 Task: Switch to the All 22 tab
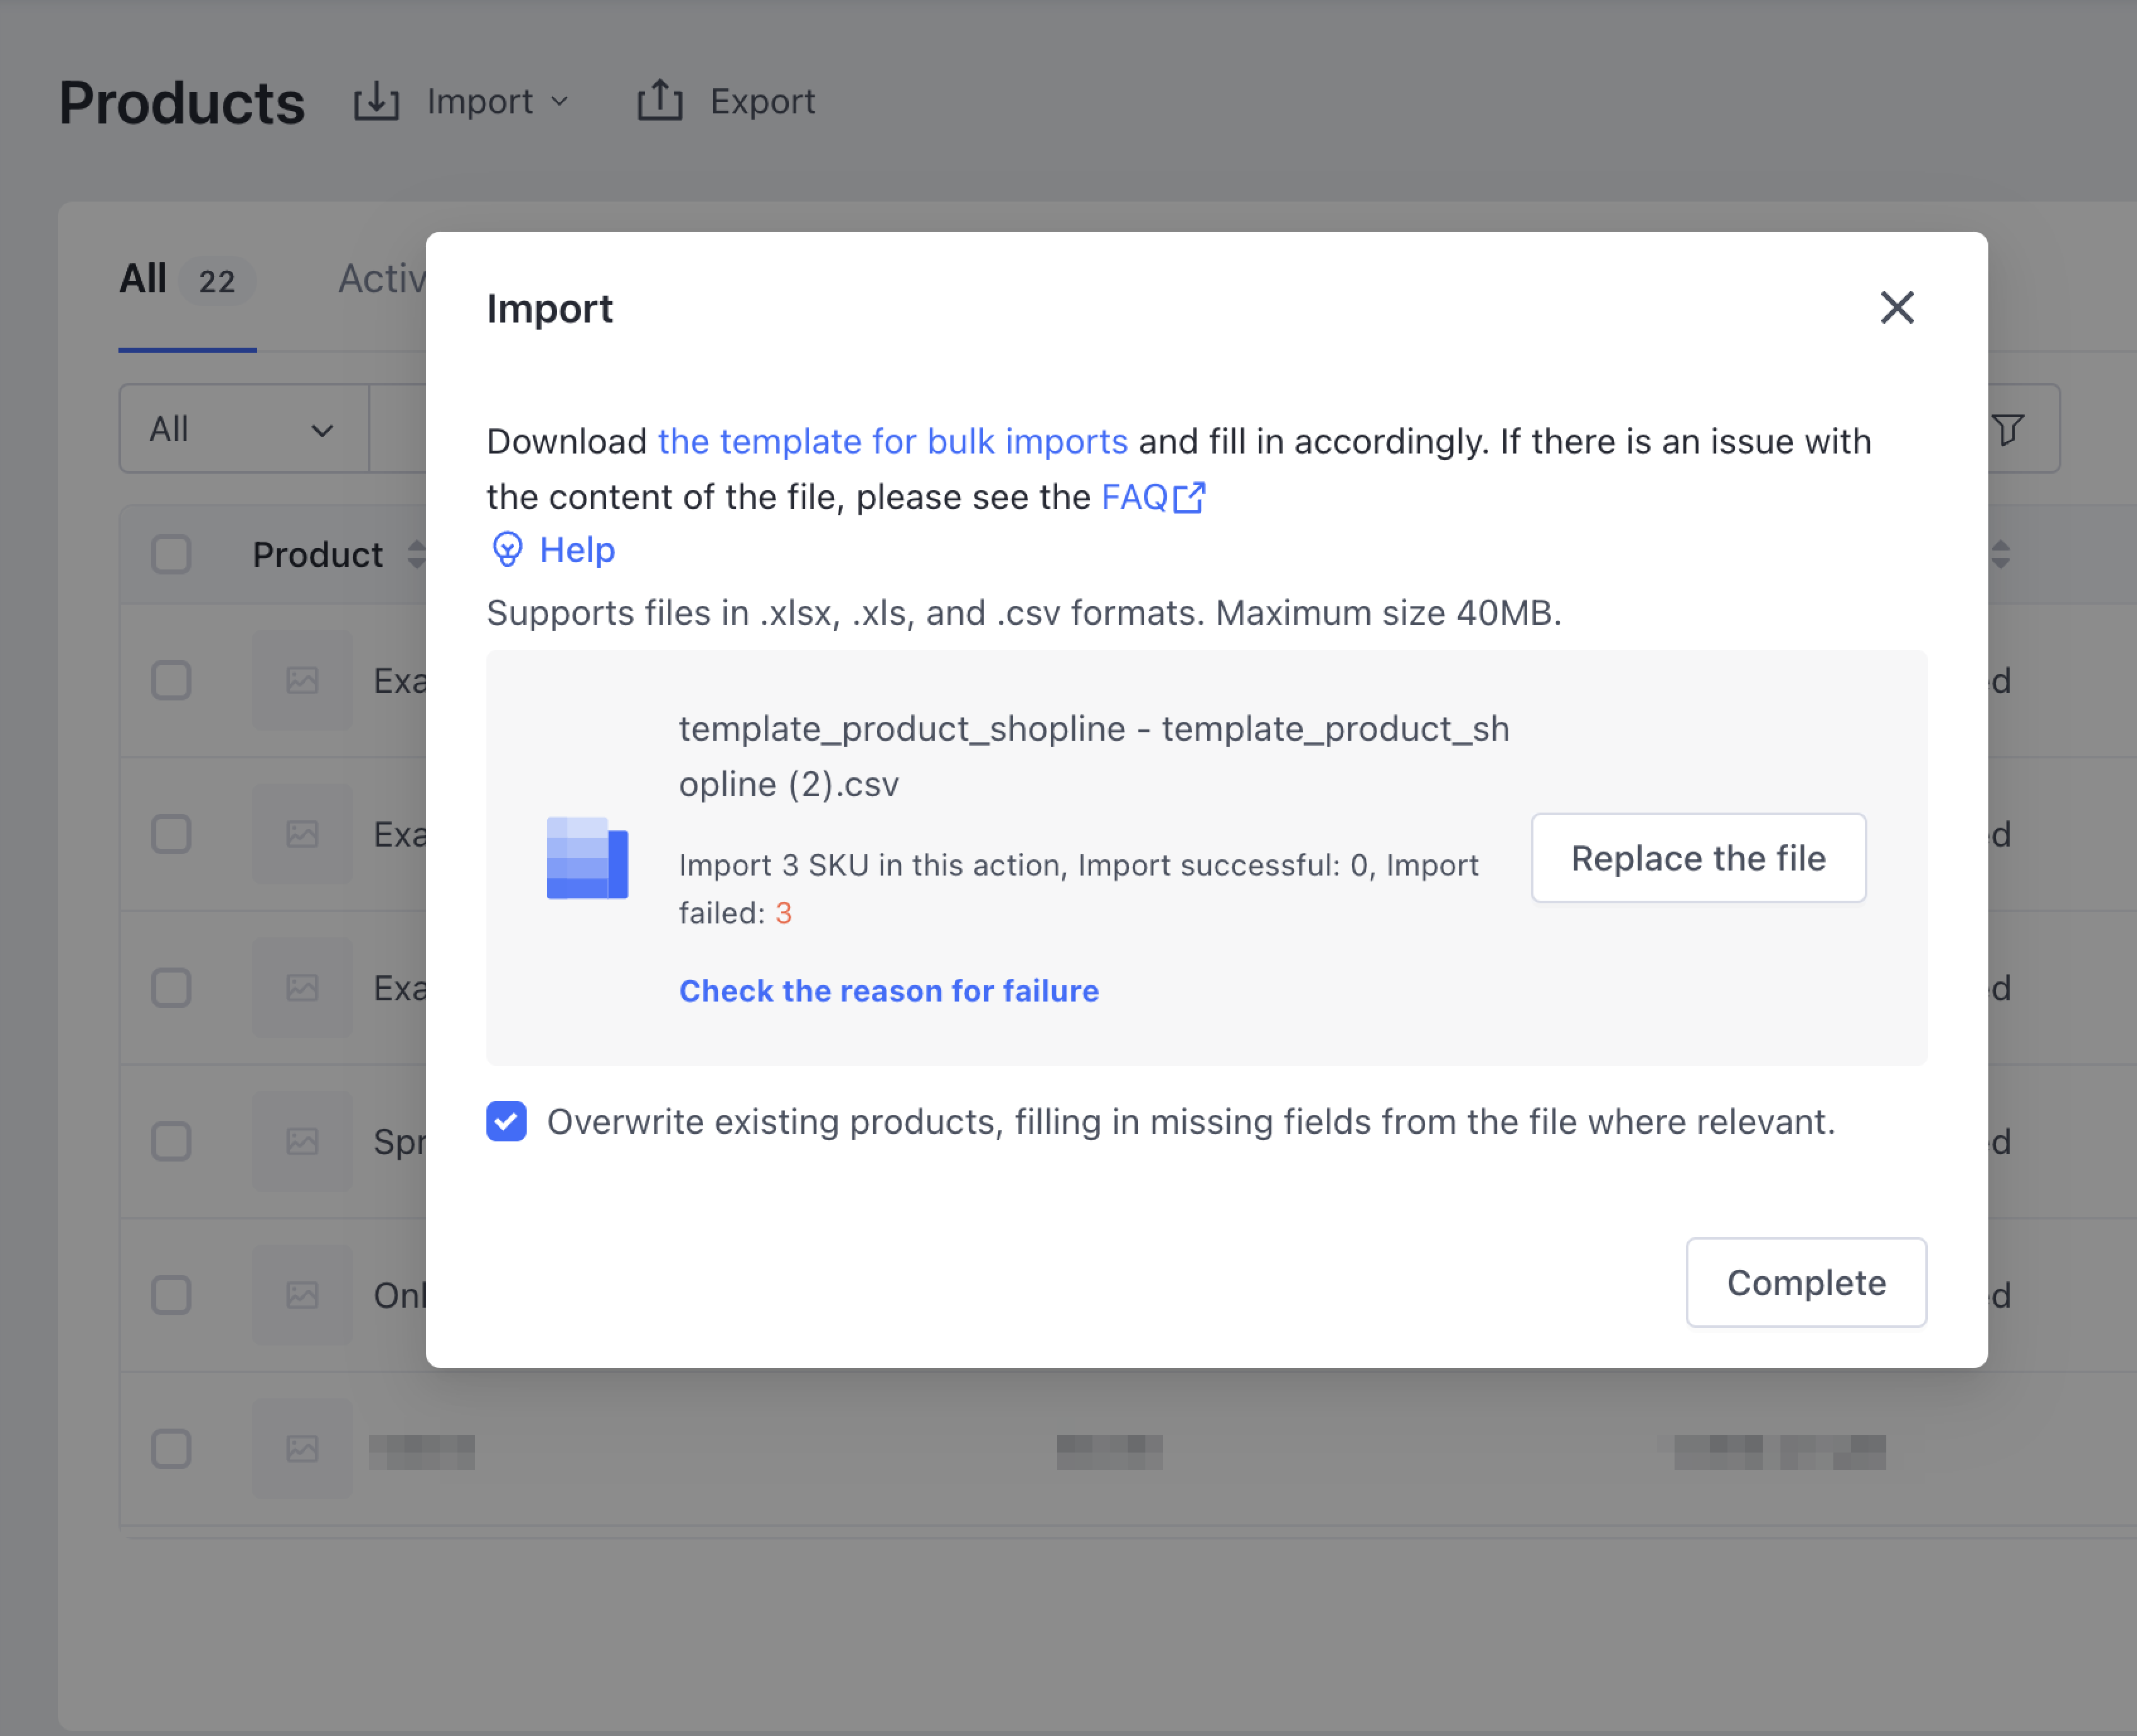(186, 280)
